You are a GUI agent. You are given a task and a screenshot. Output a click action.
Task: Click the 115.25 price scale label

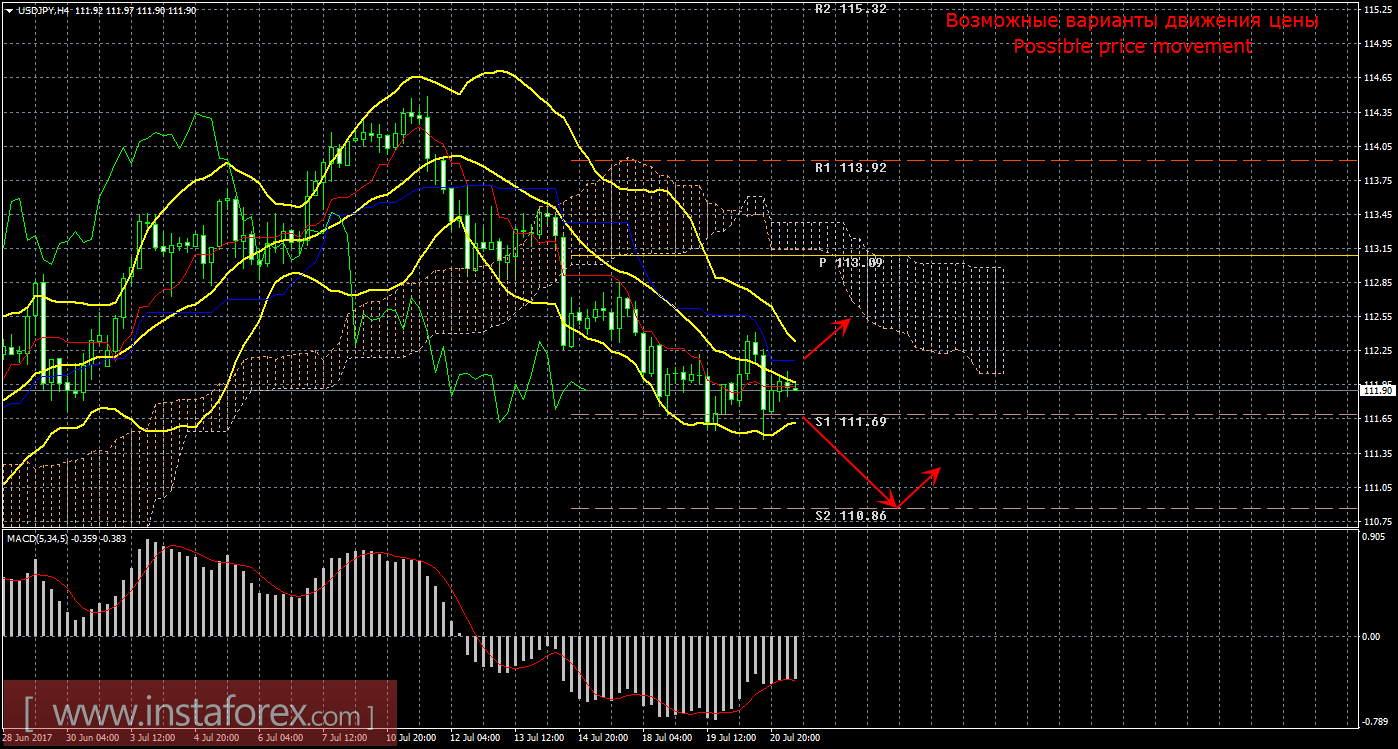click(x=1378, y=9)
